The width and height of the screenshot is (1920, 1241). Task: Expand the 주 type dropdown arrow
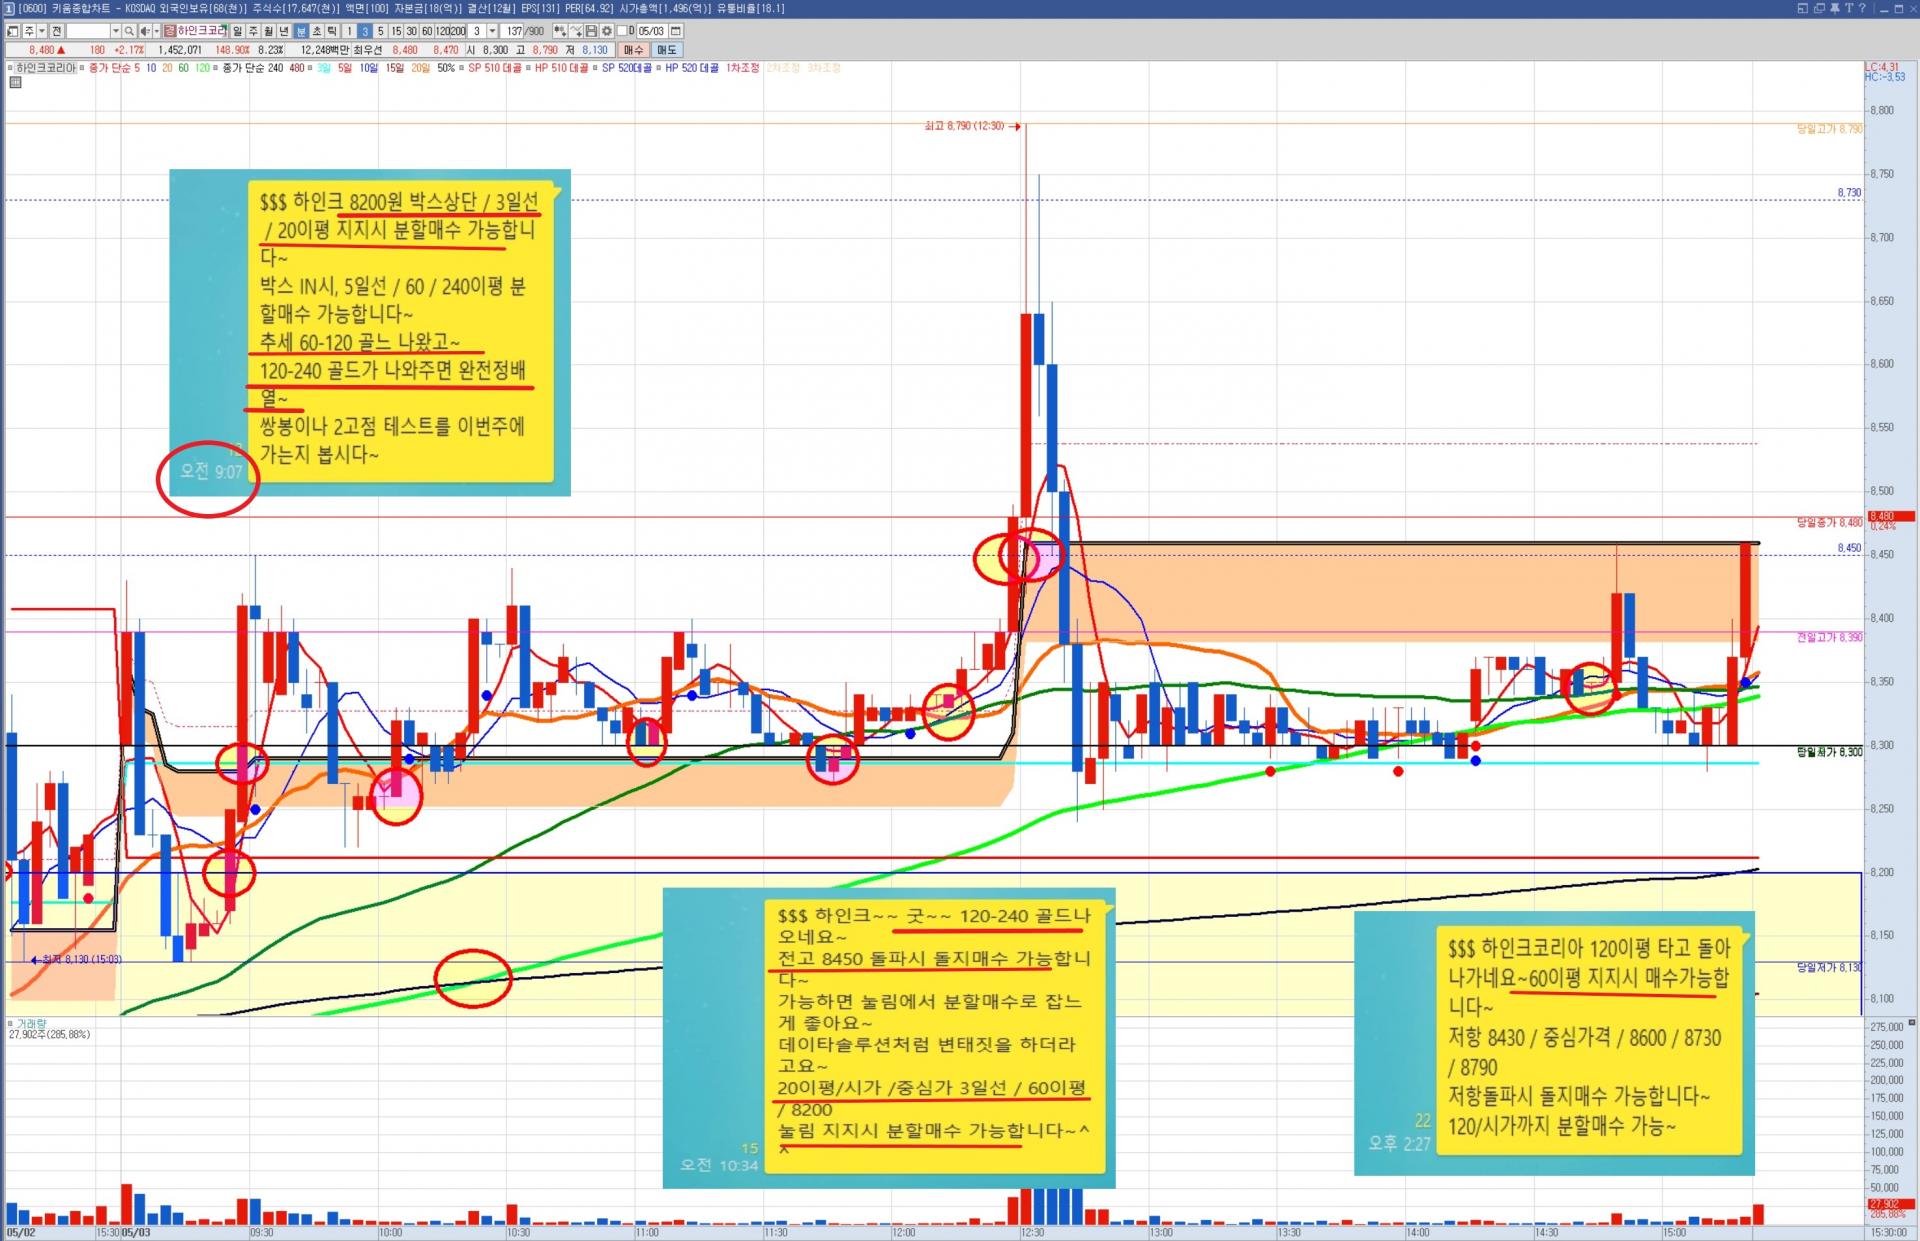tap(42, 31)
